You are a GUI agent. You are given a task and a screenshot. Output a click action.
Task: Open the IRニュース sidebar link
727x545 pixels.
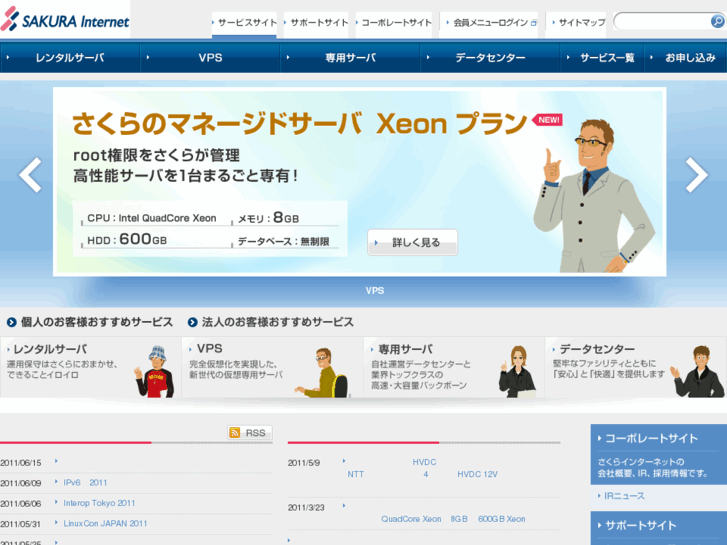[x=624, y=496]
